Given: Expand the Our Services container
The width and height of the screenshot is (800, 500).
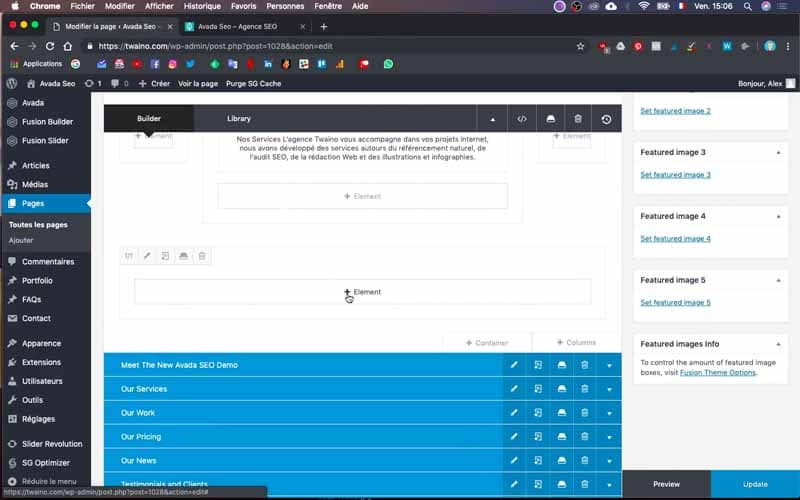Looking at the screenshot, I should click(609, 389).
